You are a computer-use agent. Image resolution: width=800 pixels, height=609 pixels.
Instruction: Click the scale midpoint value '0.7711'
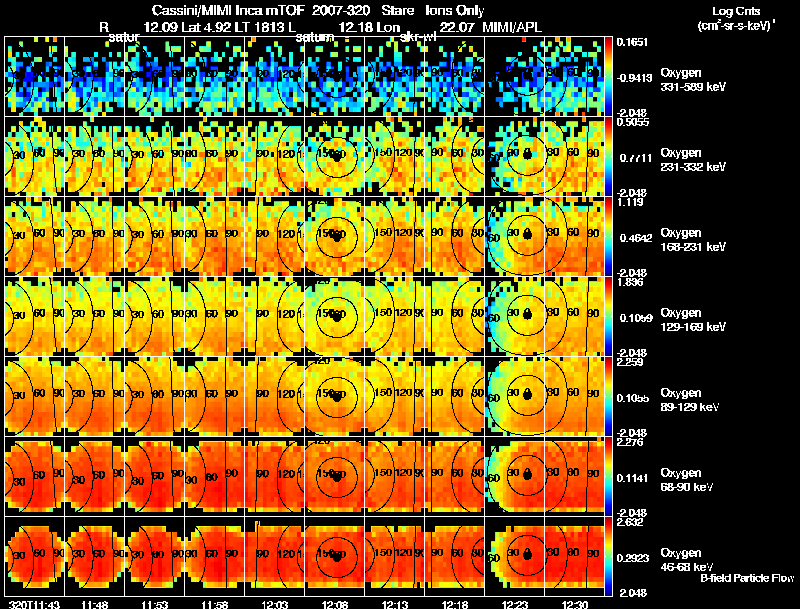click(x=636, y=158)
